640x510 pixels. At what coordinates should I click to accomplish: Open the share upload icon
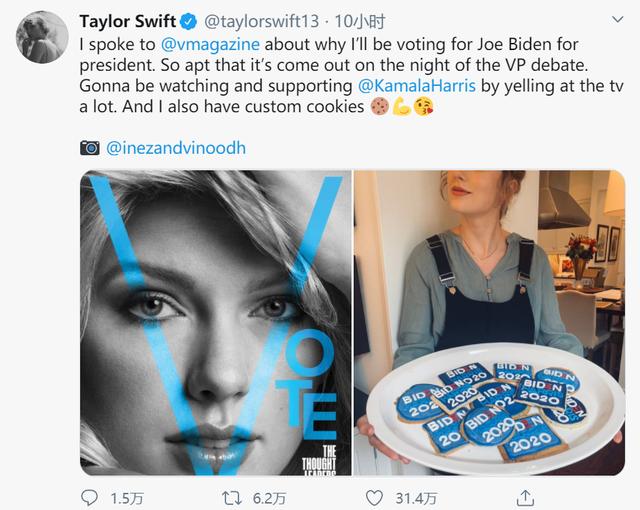tap(525, 497)
